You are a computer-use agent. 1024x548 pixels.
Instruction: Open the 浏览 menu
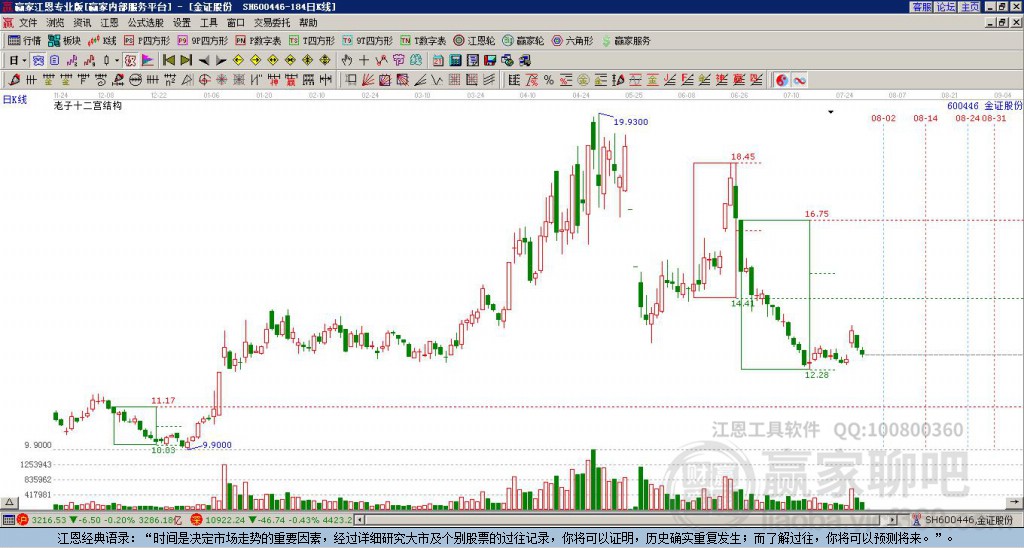pyautogui.click(x=55, y=23)
